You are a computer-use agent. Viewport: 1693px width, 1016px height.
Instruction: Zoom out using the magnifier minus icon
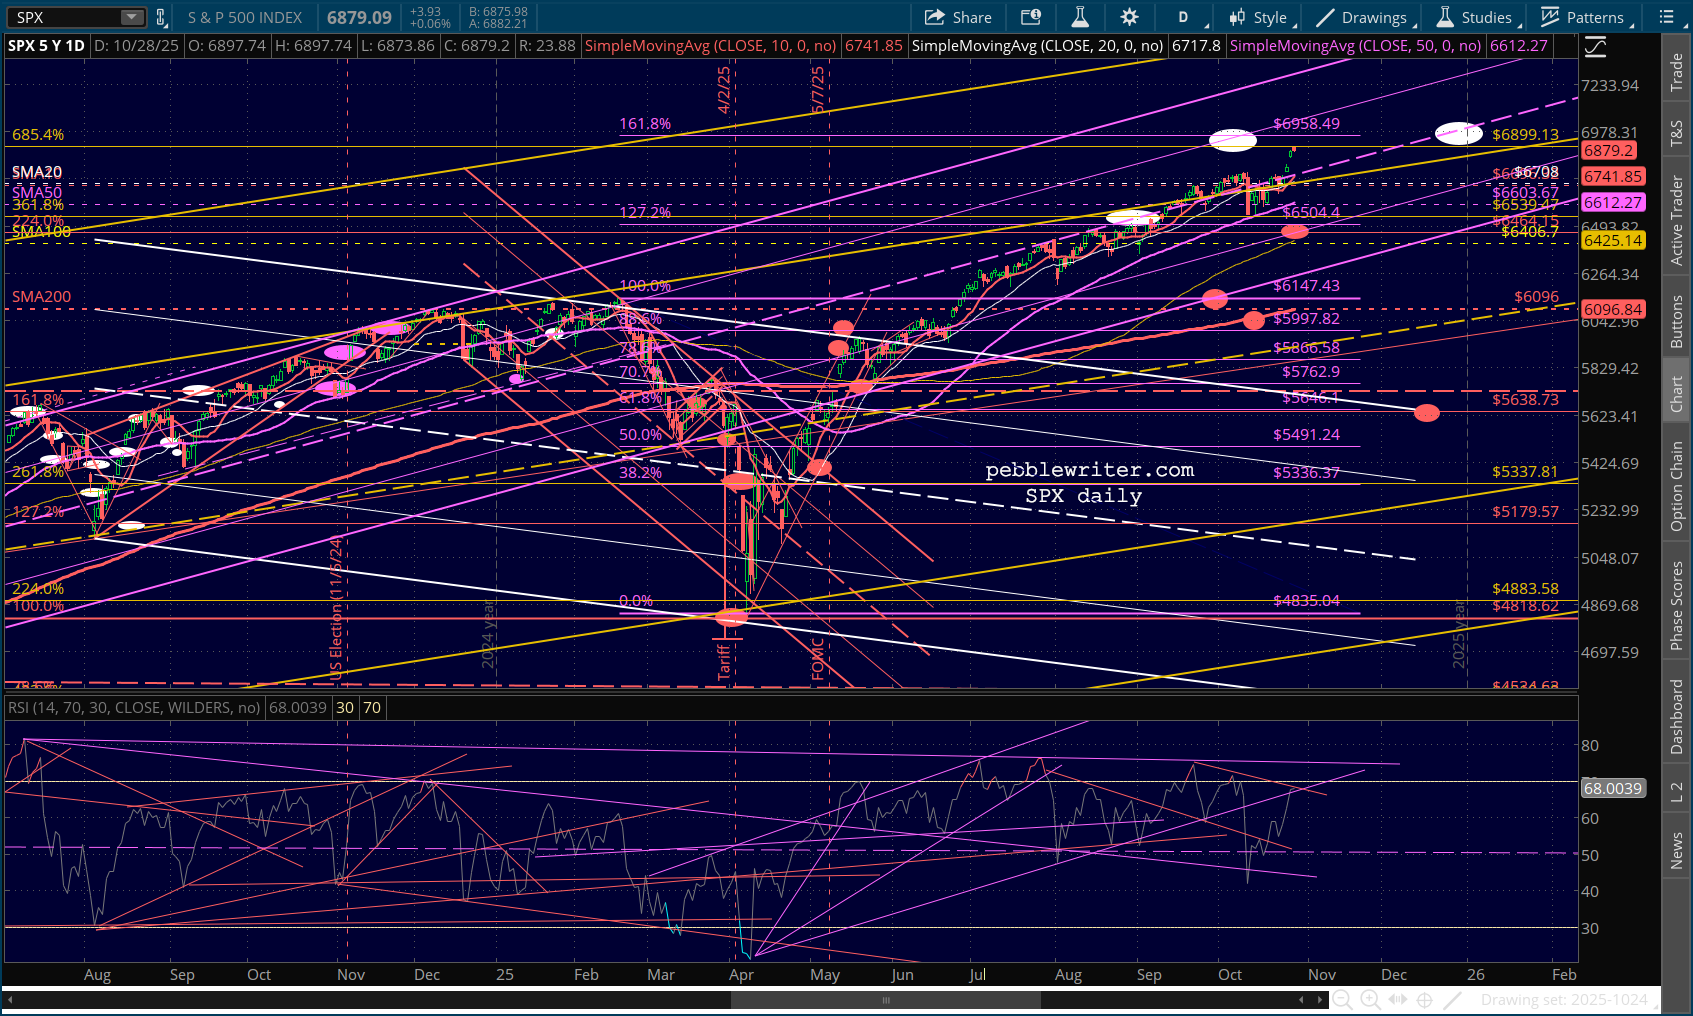[x=1342, y=1000]
